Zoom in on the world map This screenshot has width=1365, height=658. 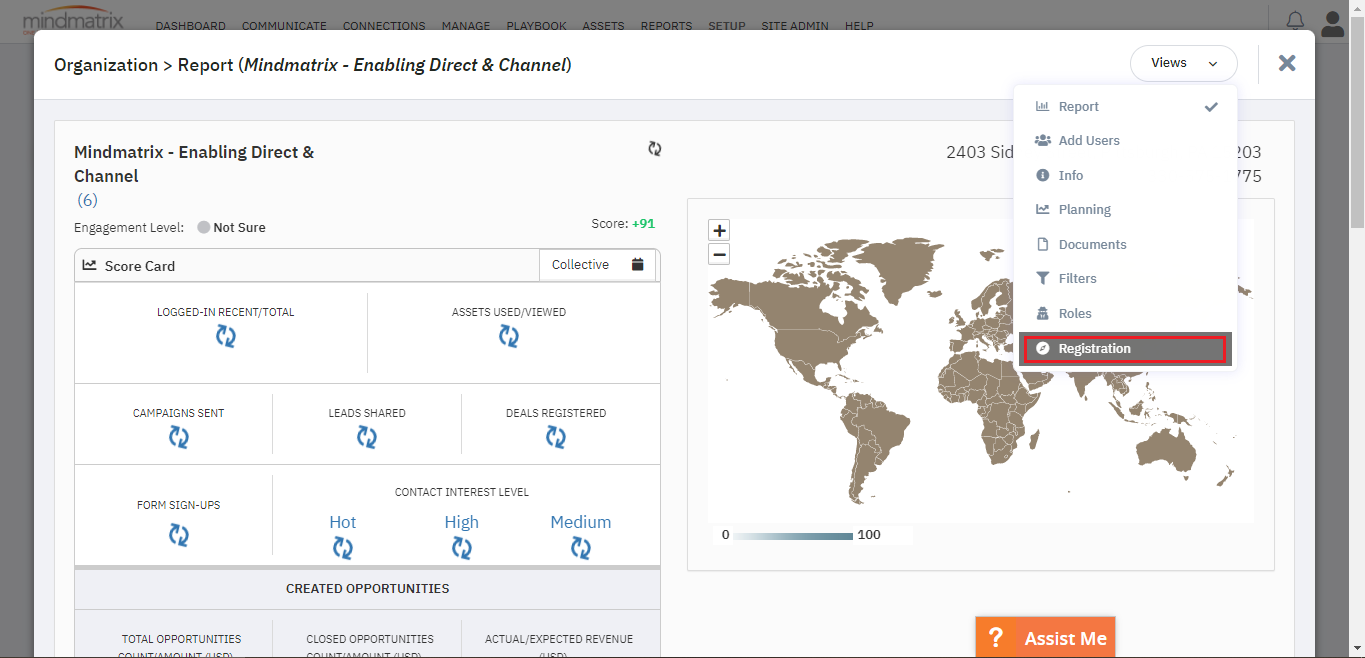click(719, 230)
